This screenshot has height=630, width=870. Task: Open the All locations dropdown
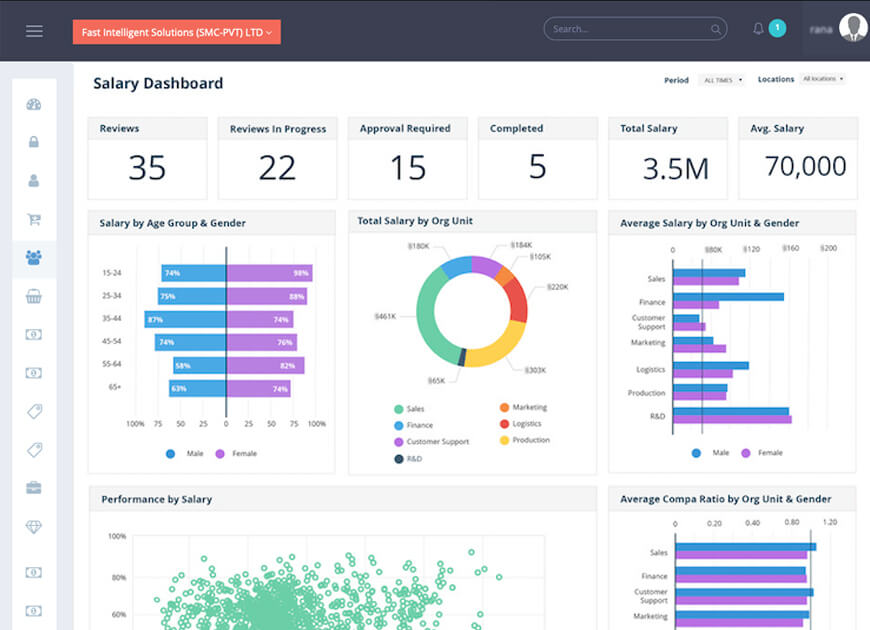823,79
